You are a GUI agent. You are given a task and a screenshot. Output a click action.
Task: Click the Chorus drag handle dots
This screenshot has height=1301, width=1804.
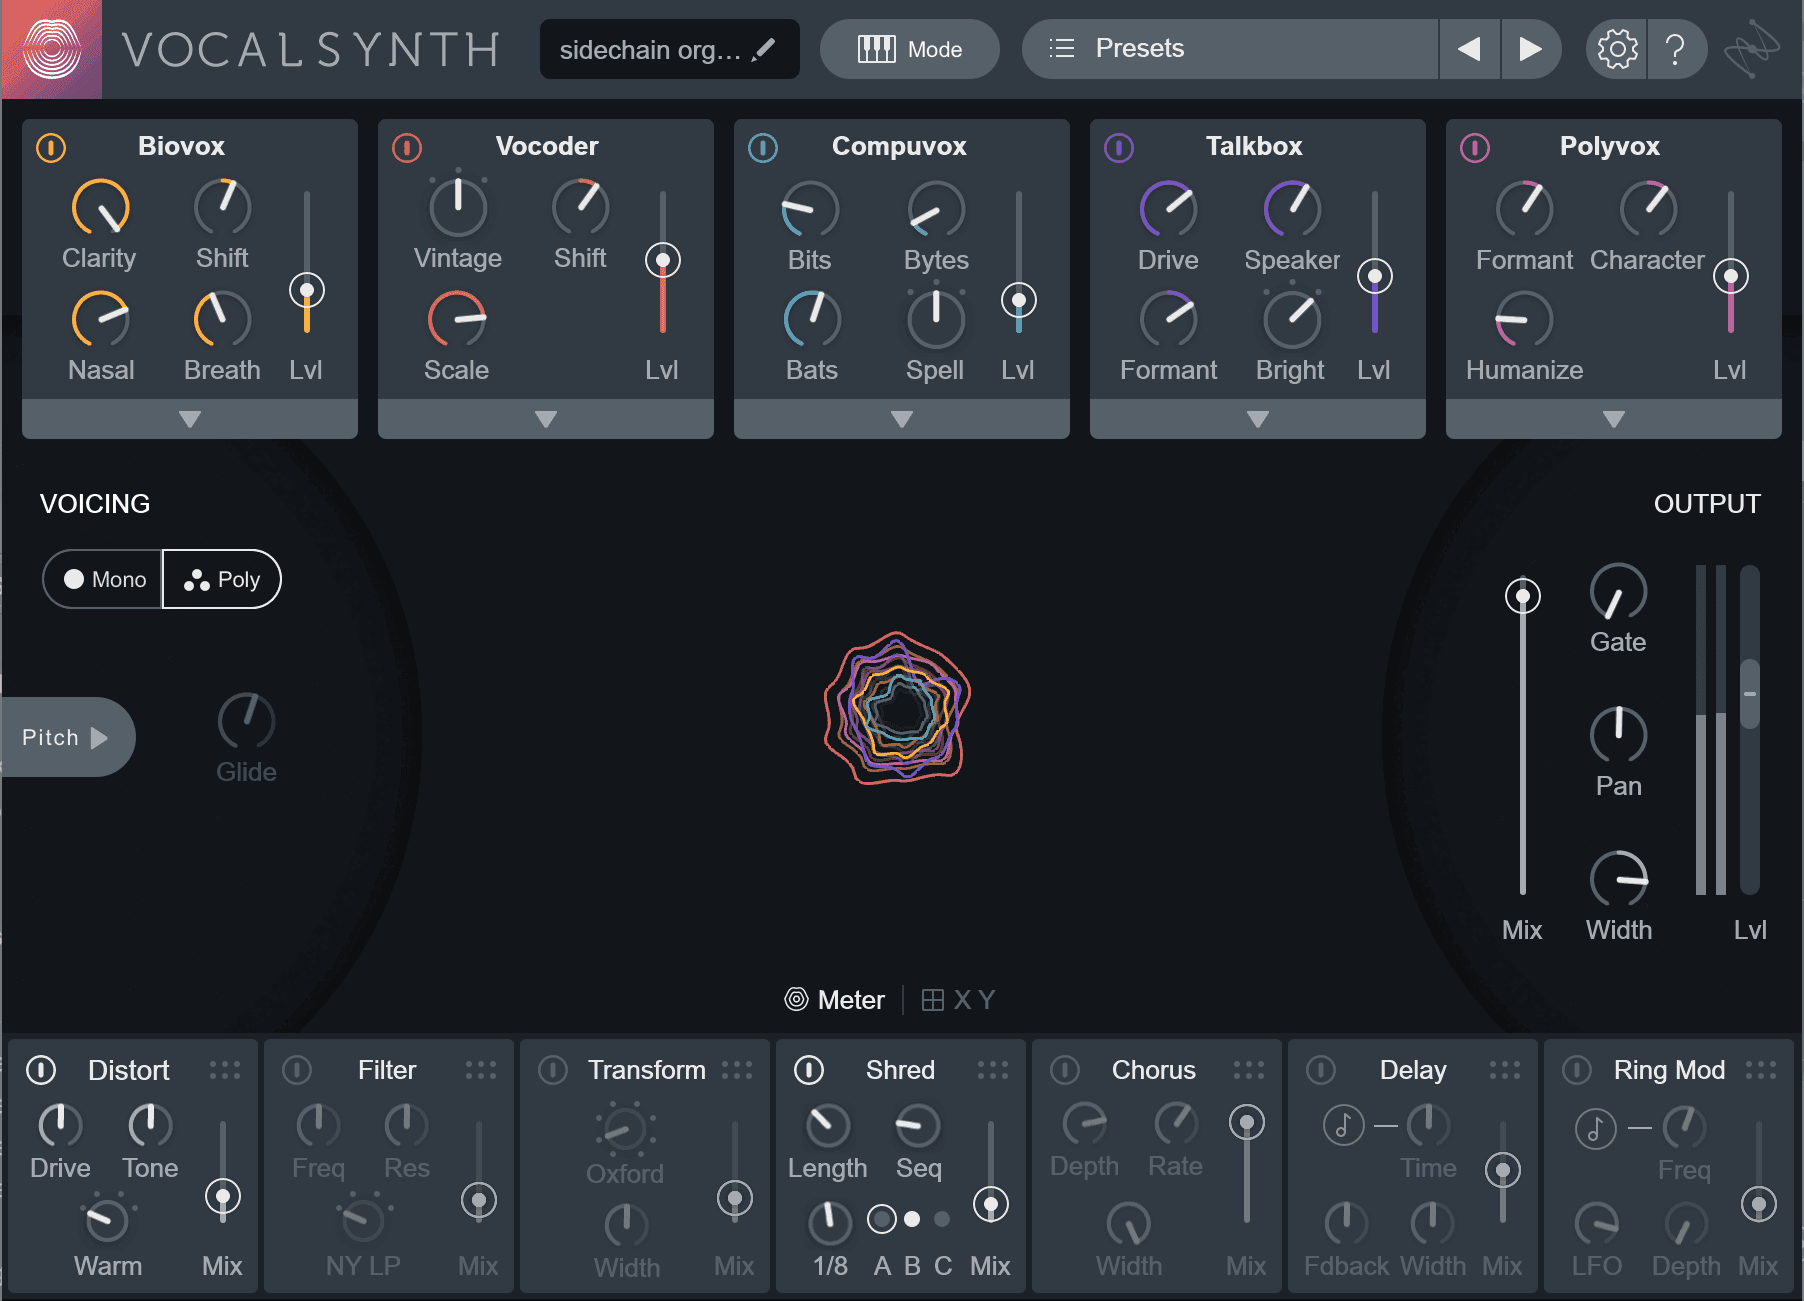(1249, 1070)
